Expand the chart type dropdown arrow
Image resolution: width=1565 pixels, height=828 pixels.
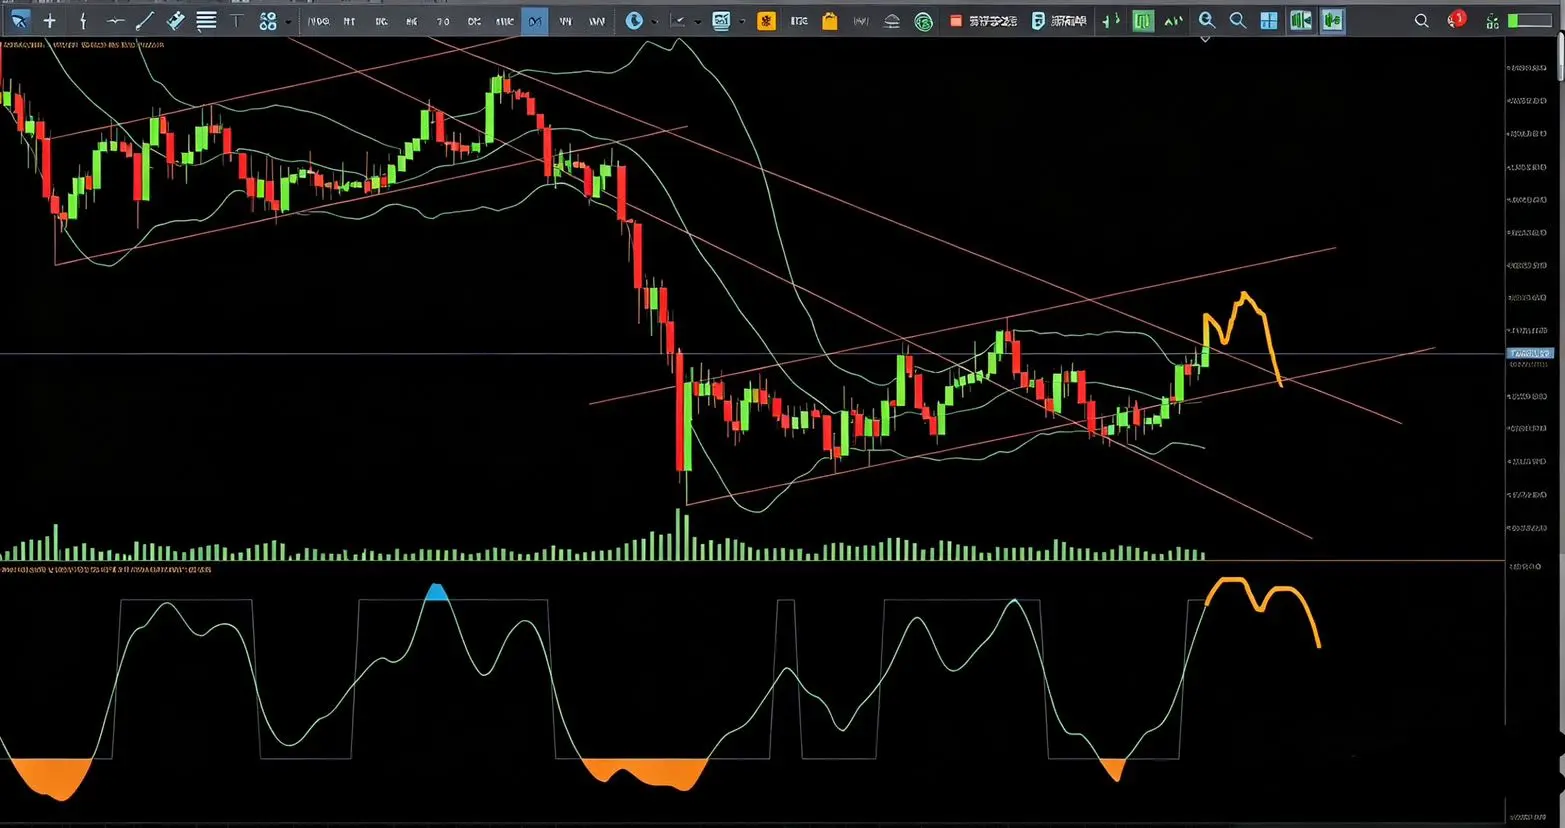(x=697, y=21)
